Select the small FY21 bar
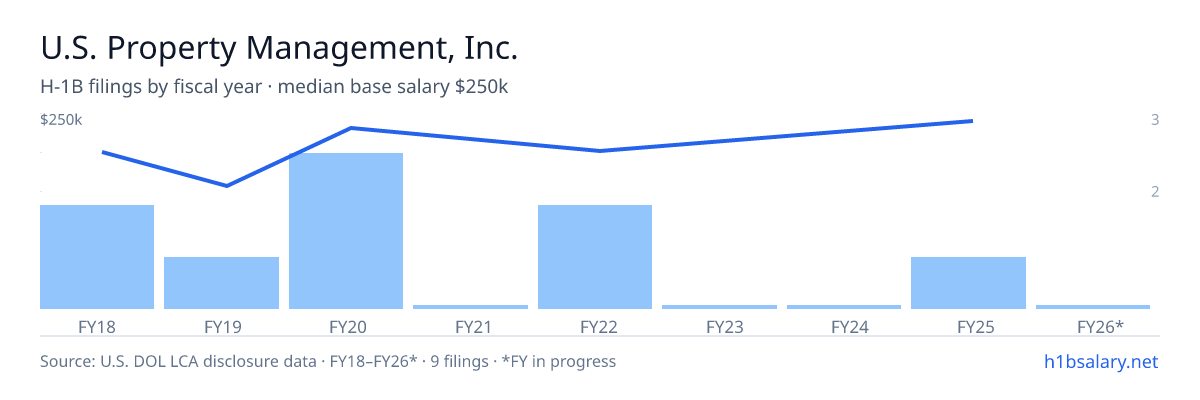 pos(470,306)
